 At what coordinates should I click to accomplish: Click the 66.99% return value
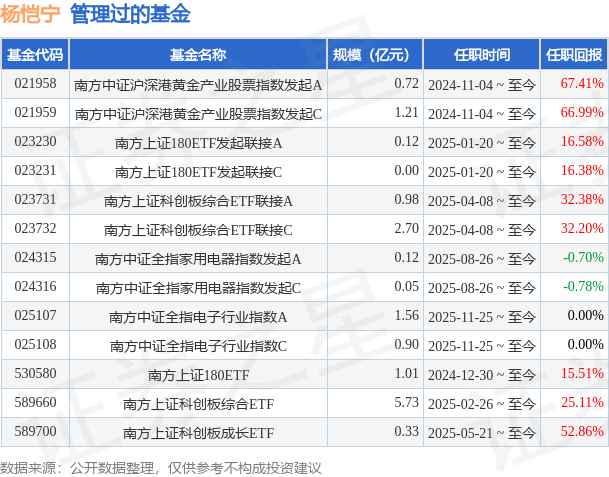click(x=582, y=113)
